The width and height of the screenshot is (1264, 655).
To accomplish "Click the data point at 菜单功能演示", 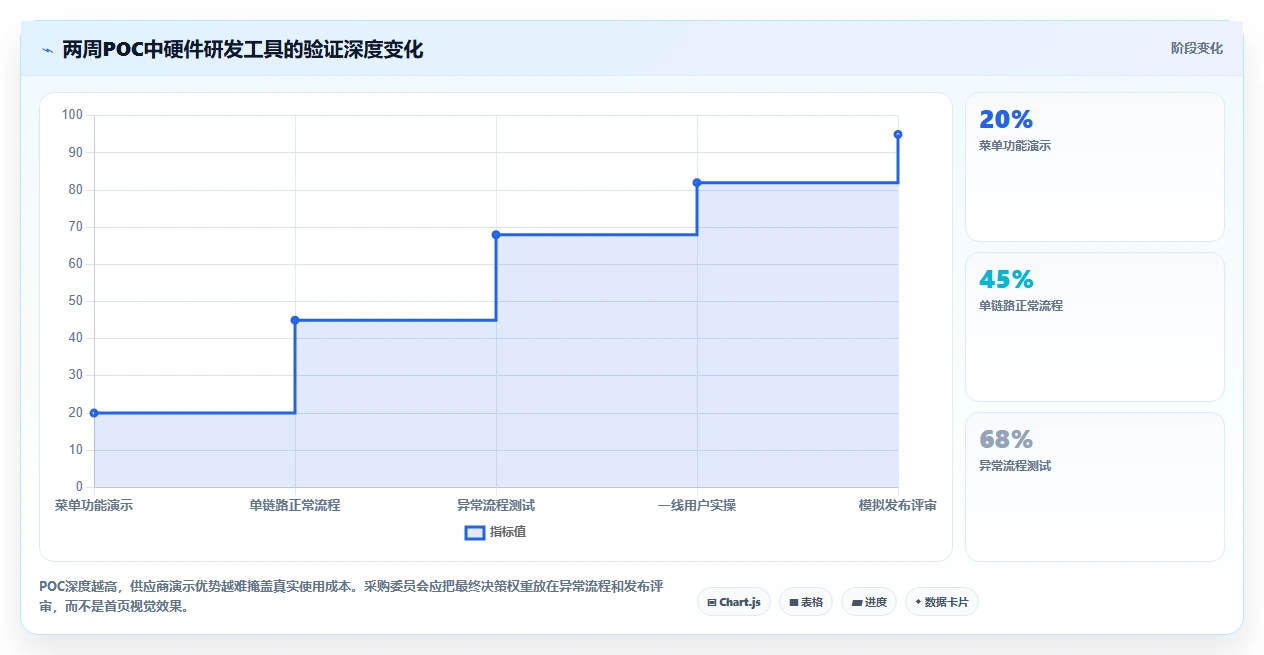I will [x=94, y=413].
